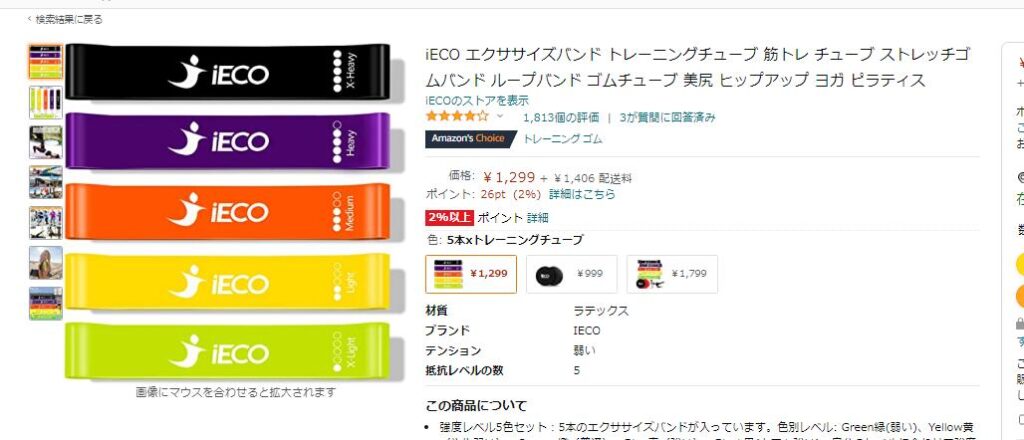This screenshot has width=1024, height=440.
Task: Open the iECOのストアを表示 store link
Action: tap(477, 101)
